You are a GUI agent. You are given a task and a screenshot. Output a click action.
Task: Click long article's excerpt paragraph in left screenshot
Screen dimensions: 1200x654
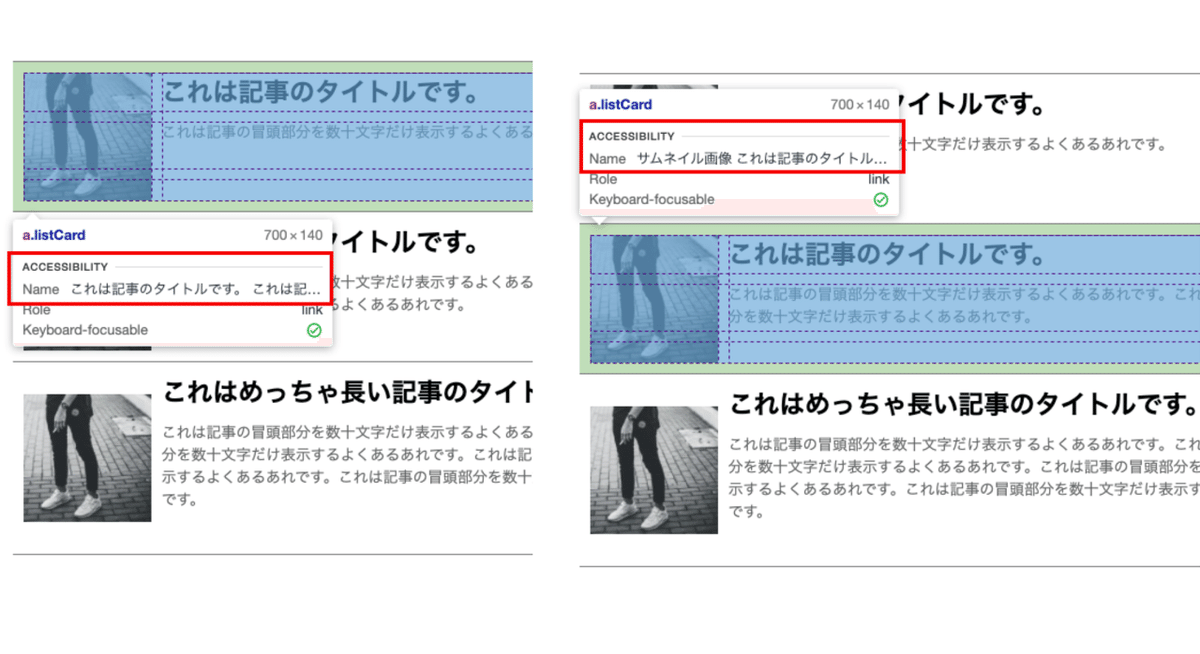tap(347, 465)
